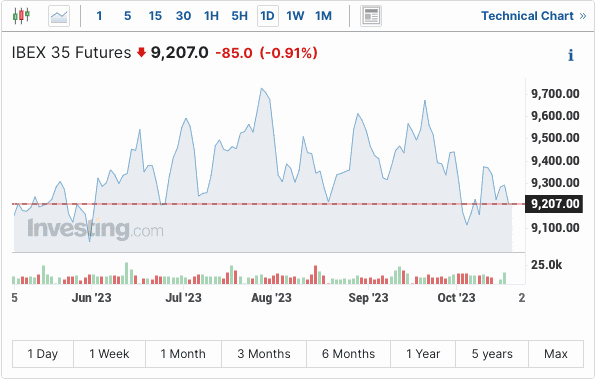The image size is (595, 379).
Task: Show the Max range
Action: click(556, 354)
